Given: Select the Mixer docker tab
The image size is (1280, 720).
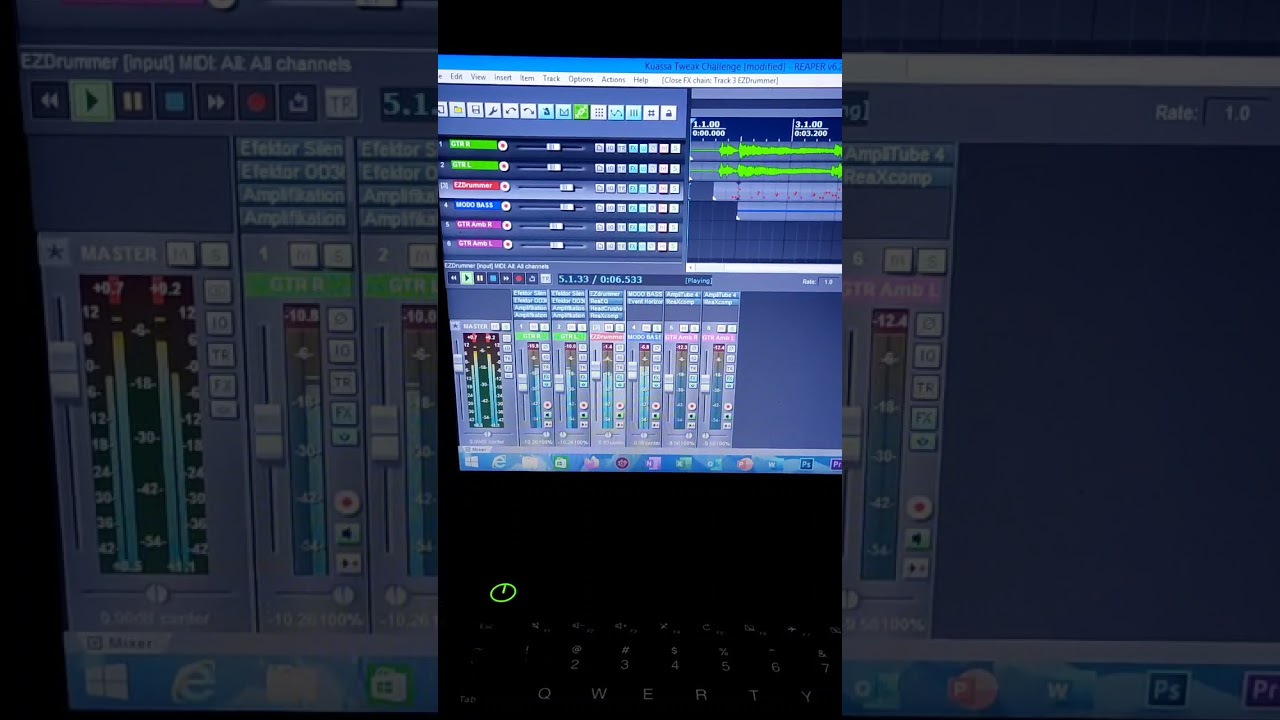Looking at the screenshot, I should point(476,450).
